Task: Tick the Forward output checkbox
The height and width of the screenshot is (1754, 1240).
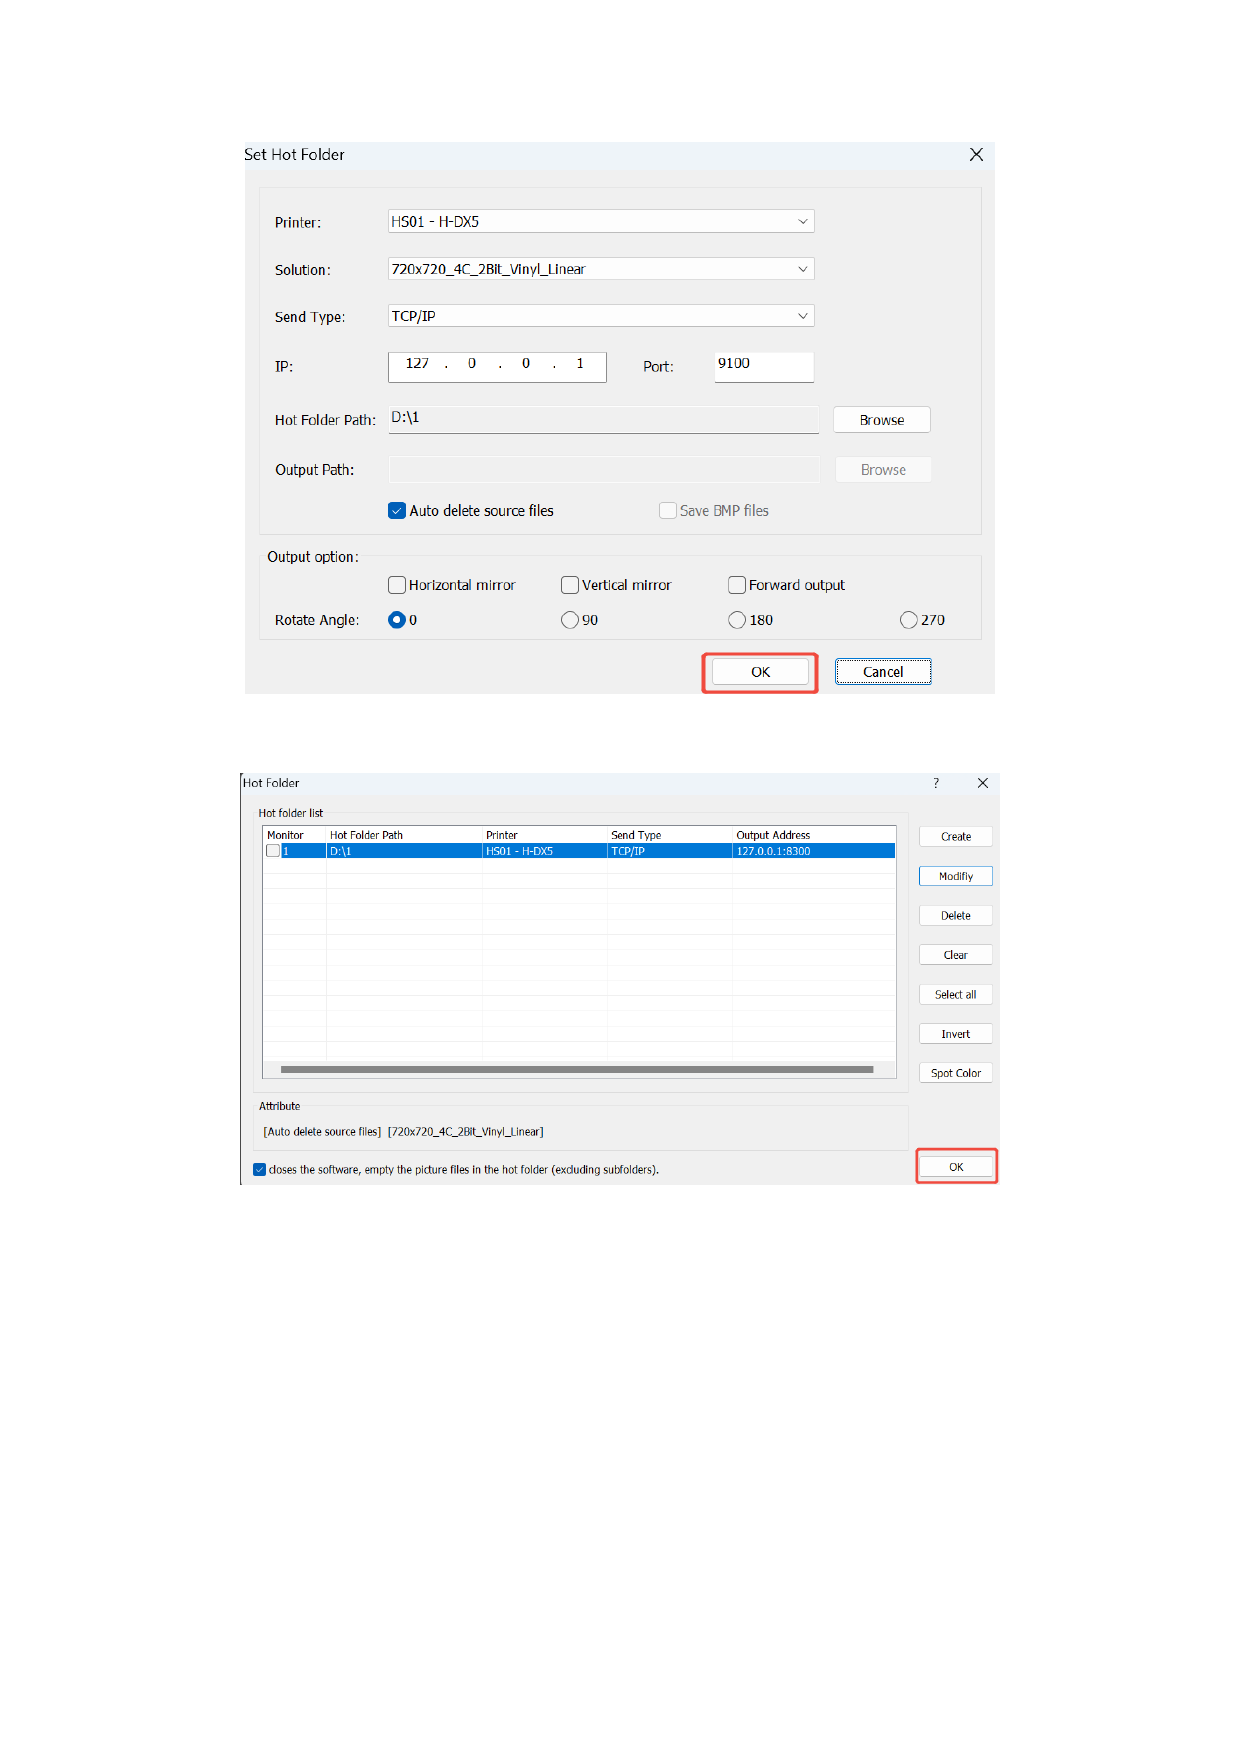Action: (737, 585)
